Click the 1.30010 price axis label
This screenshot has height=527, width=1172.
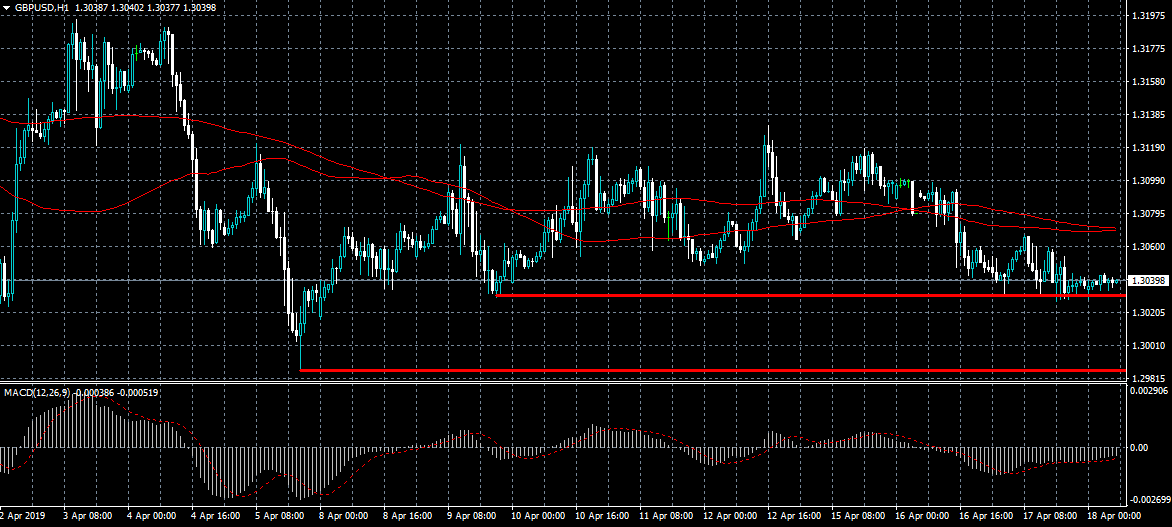coord(1147,345)
